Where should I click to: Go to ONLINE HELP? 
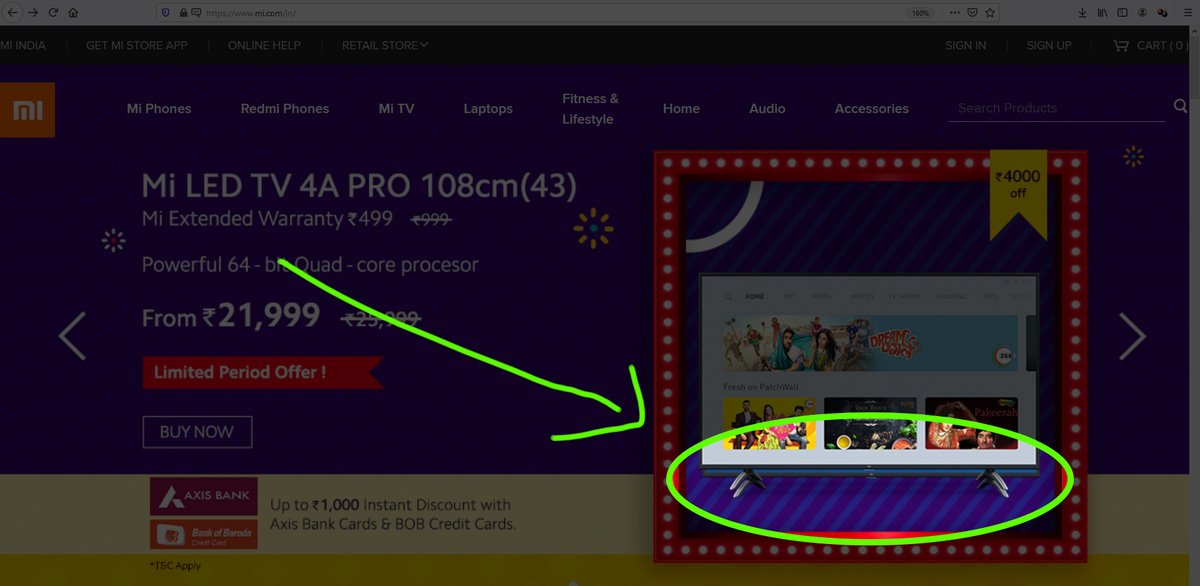pos(264,45)
